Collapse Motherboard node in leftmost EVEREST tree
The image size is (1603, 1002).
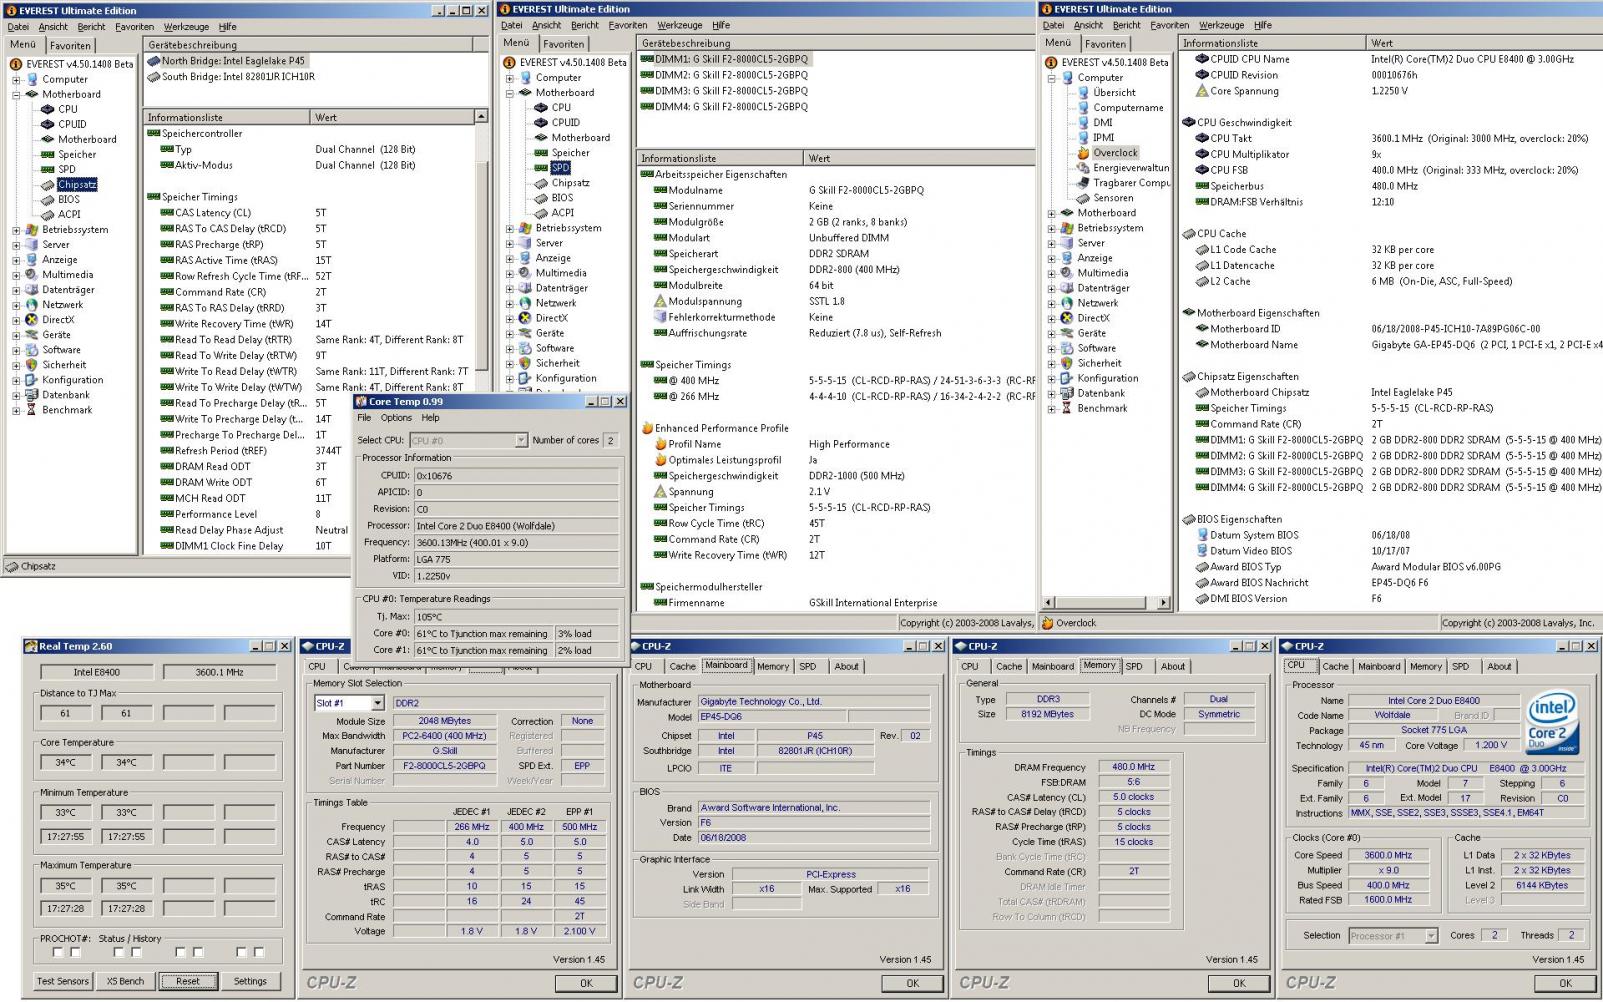click(x=16, y=95)
